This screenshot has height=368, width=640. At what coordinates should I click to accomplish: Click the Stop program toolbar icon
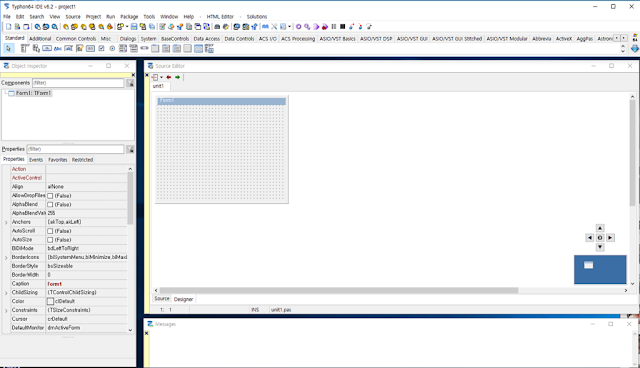(343, 27)
